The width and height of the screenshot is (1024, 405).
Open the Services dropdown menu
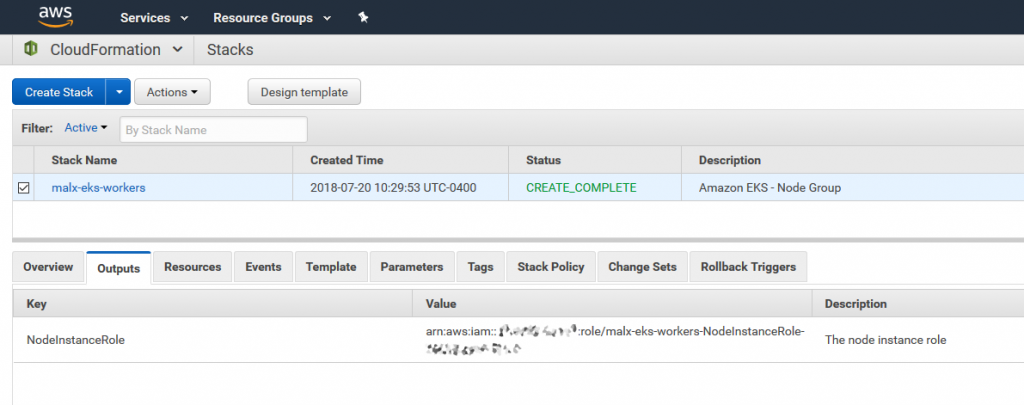pyautogui.click(x=154, y=18)
